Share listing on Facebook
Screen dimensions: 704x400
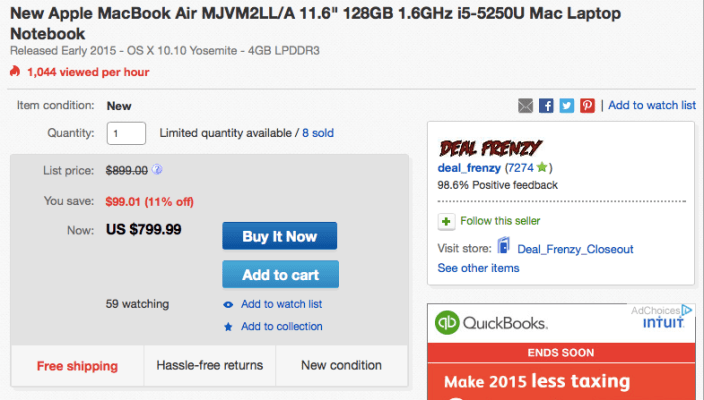[x=547, y=105]
